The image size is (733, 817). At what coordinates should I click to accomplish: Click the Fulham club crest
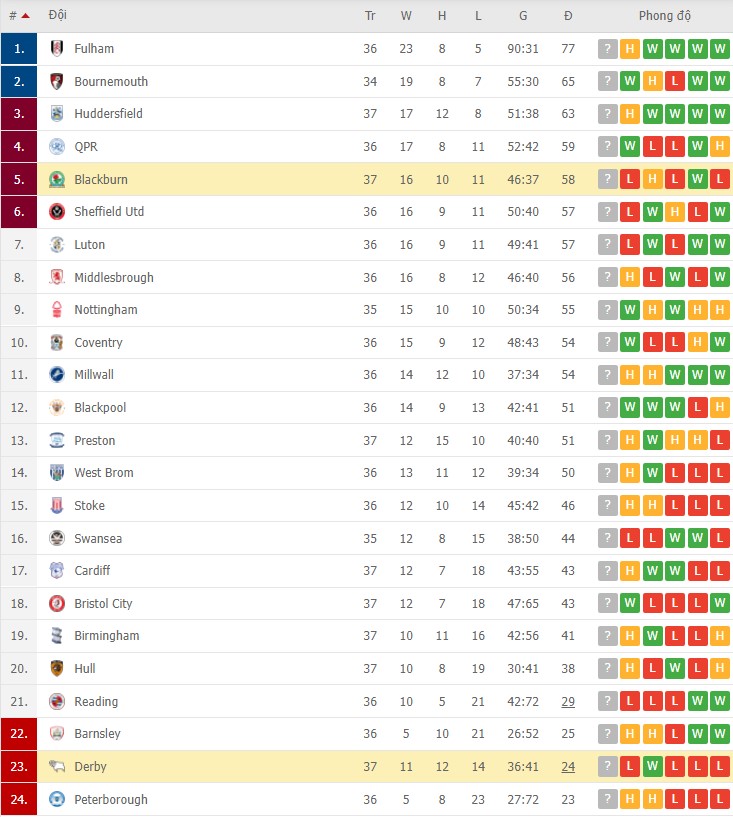point(56,48)
